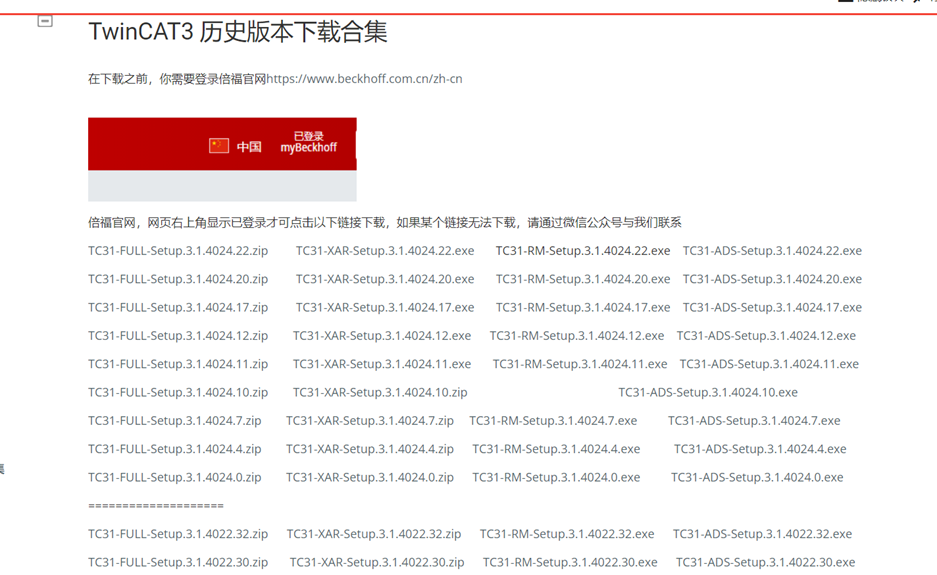The width and height of the screenshot is (937, 575).
Task: Download TC31-XAR-Setup.3.1.4022.32.zip
Action: click(374, 534)
